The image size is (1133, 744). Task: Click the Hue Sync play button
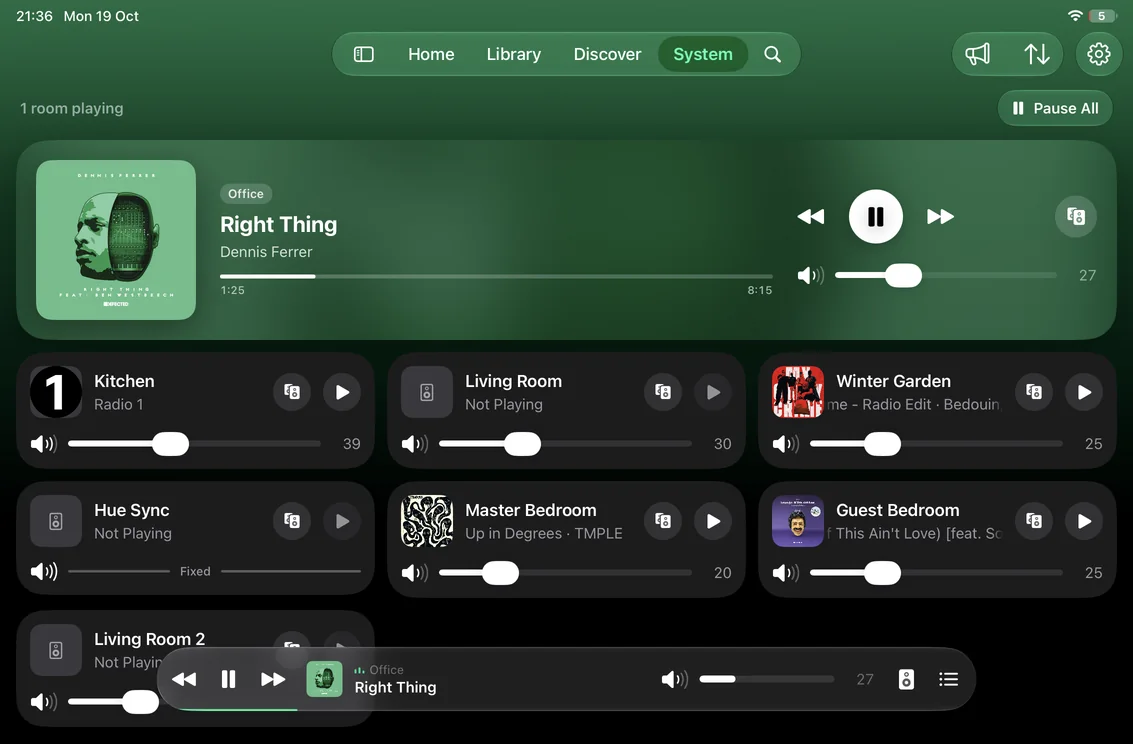pos(343,521)
